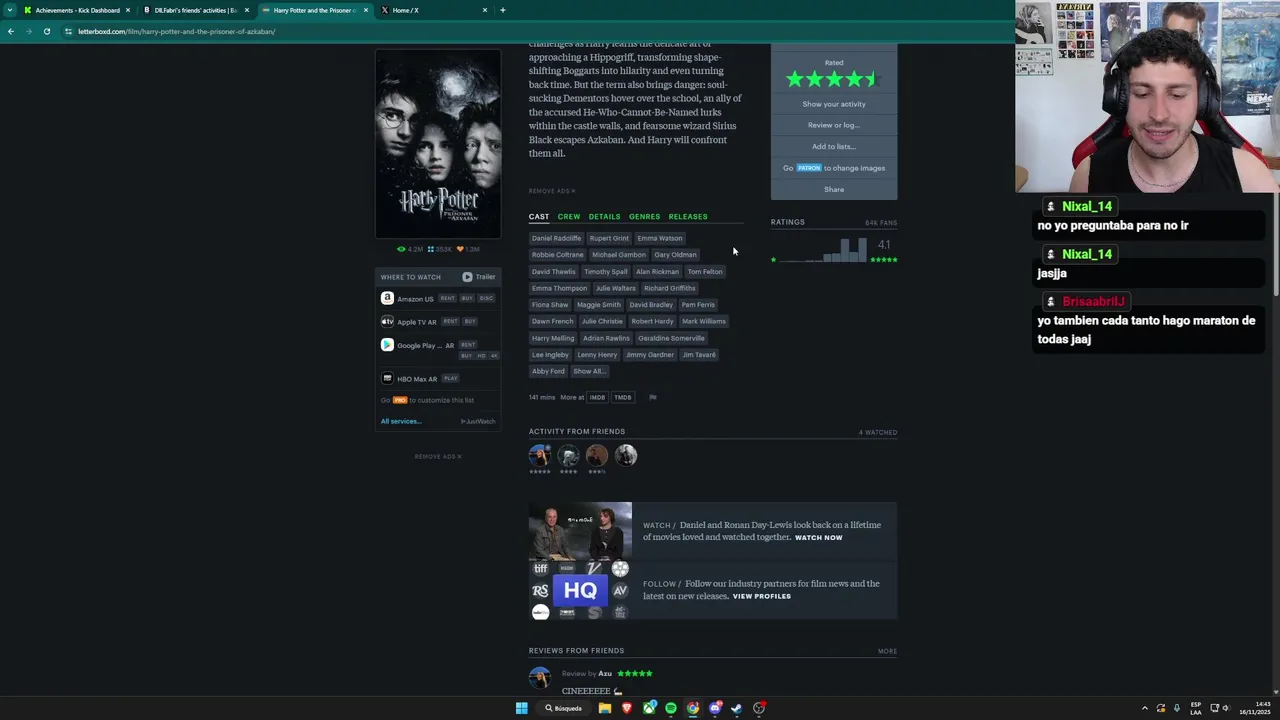
Task: Expand the full cast with Show All
Action: pyautogui.click(x=588, y=371)
